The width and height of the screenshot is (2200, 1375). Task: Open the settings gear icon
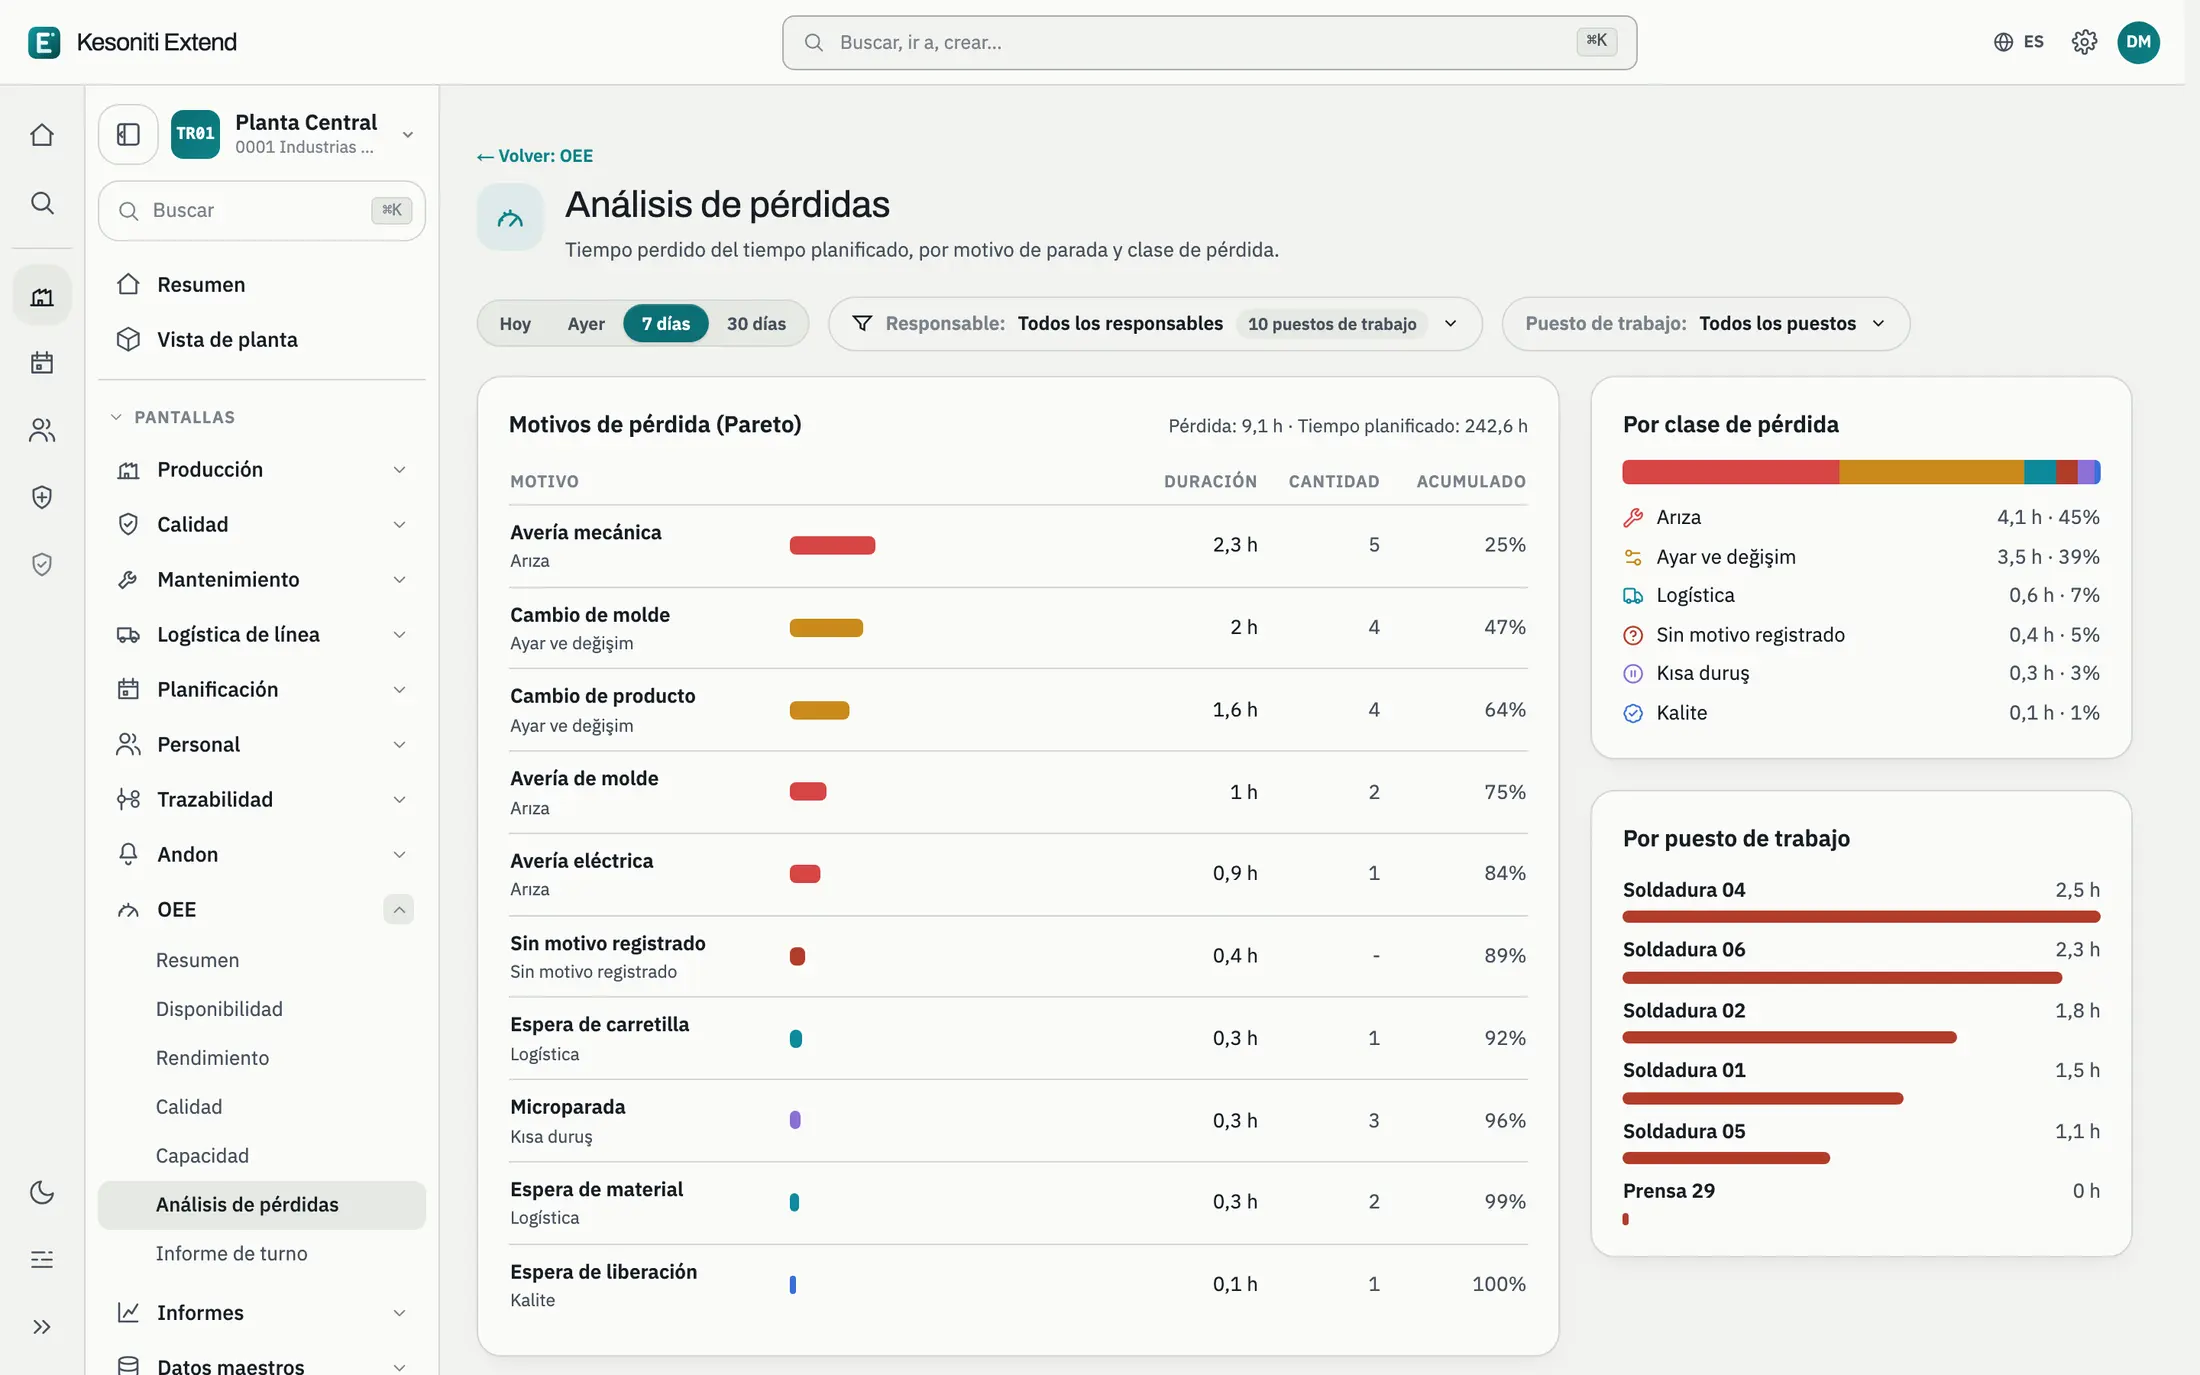point(2084,42)
